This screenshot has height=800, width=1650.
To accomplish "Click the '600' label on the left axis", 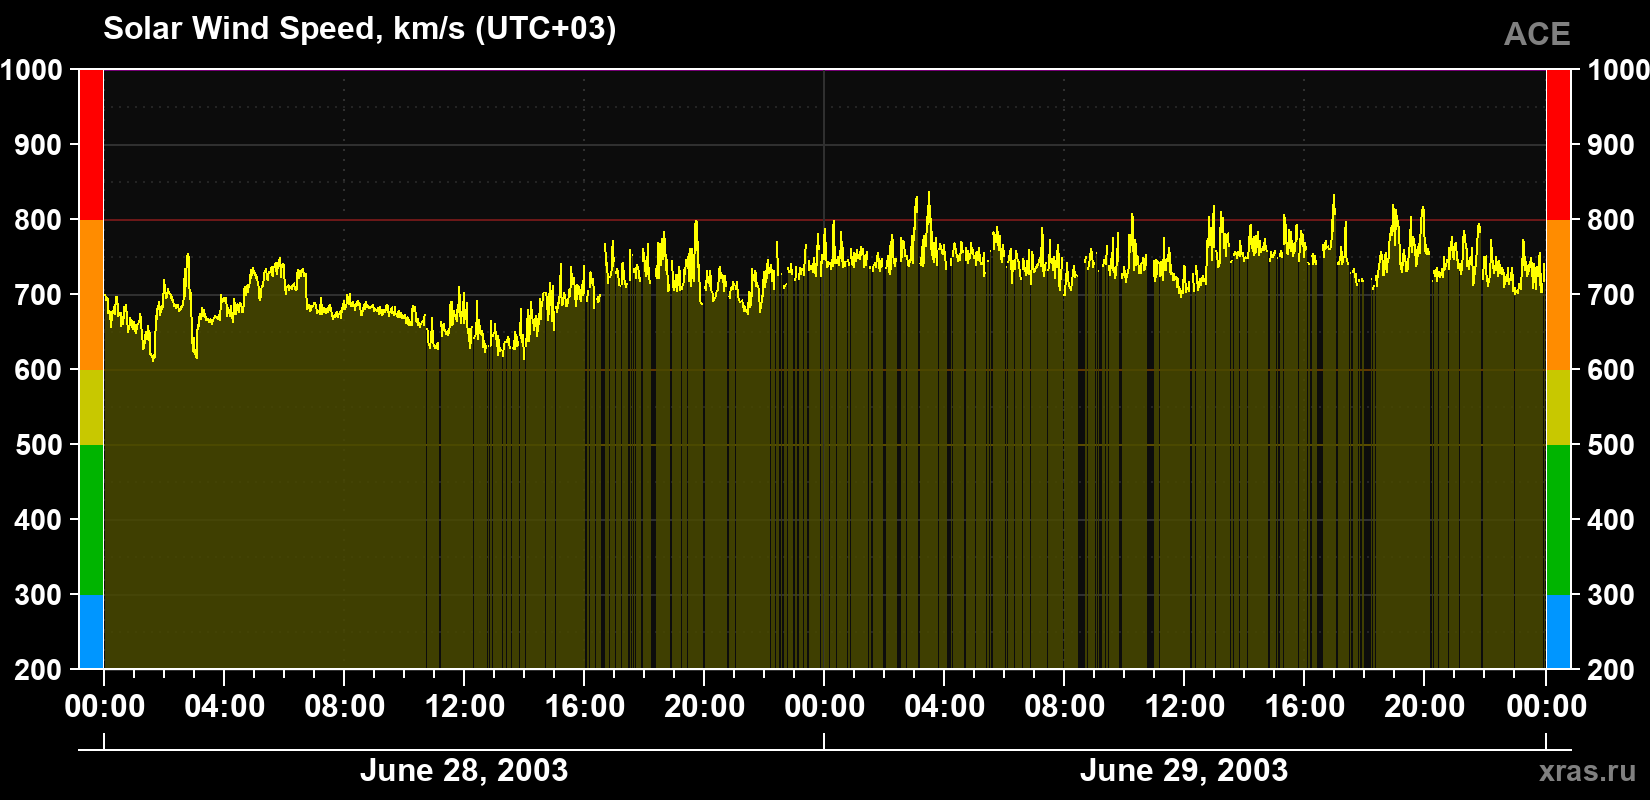I will tap(38, 370).
